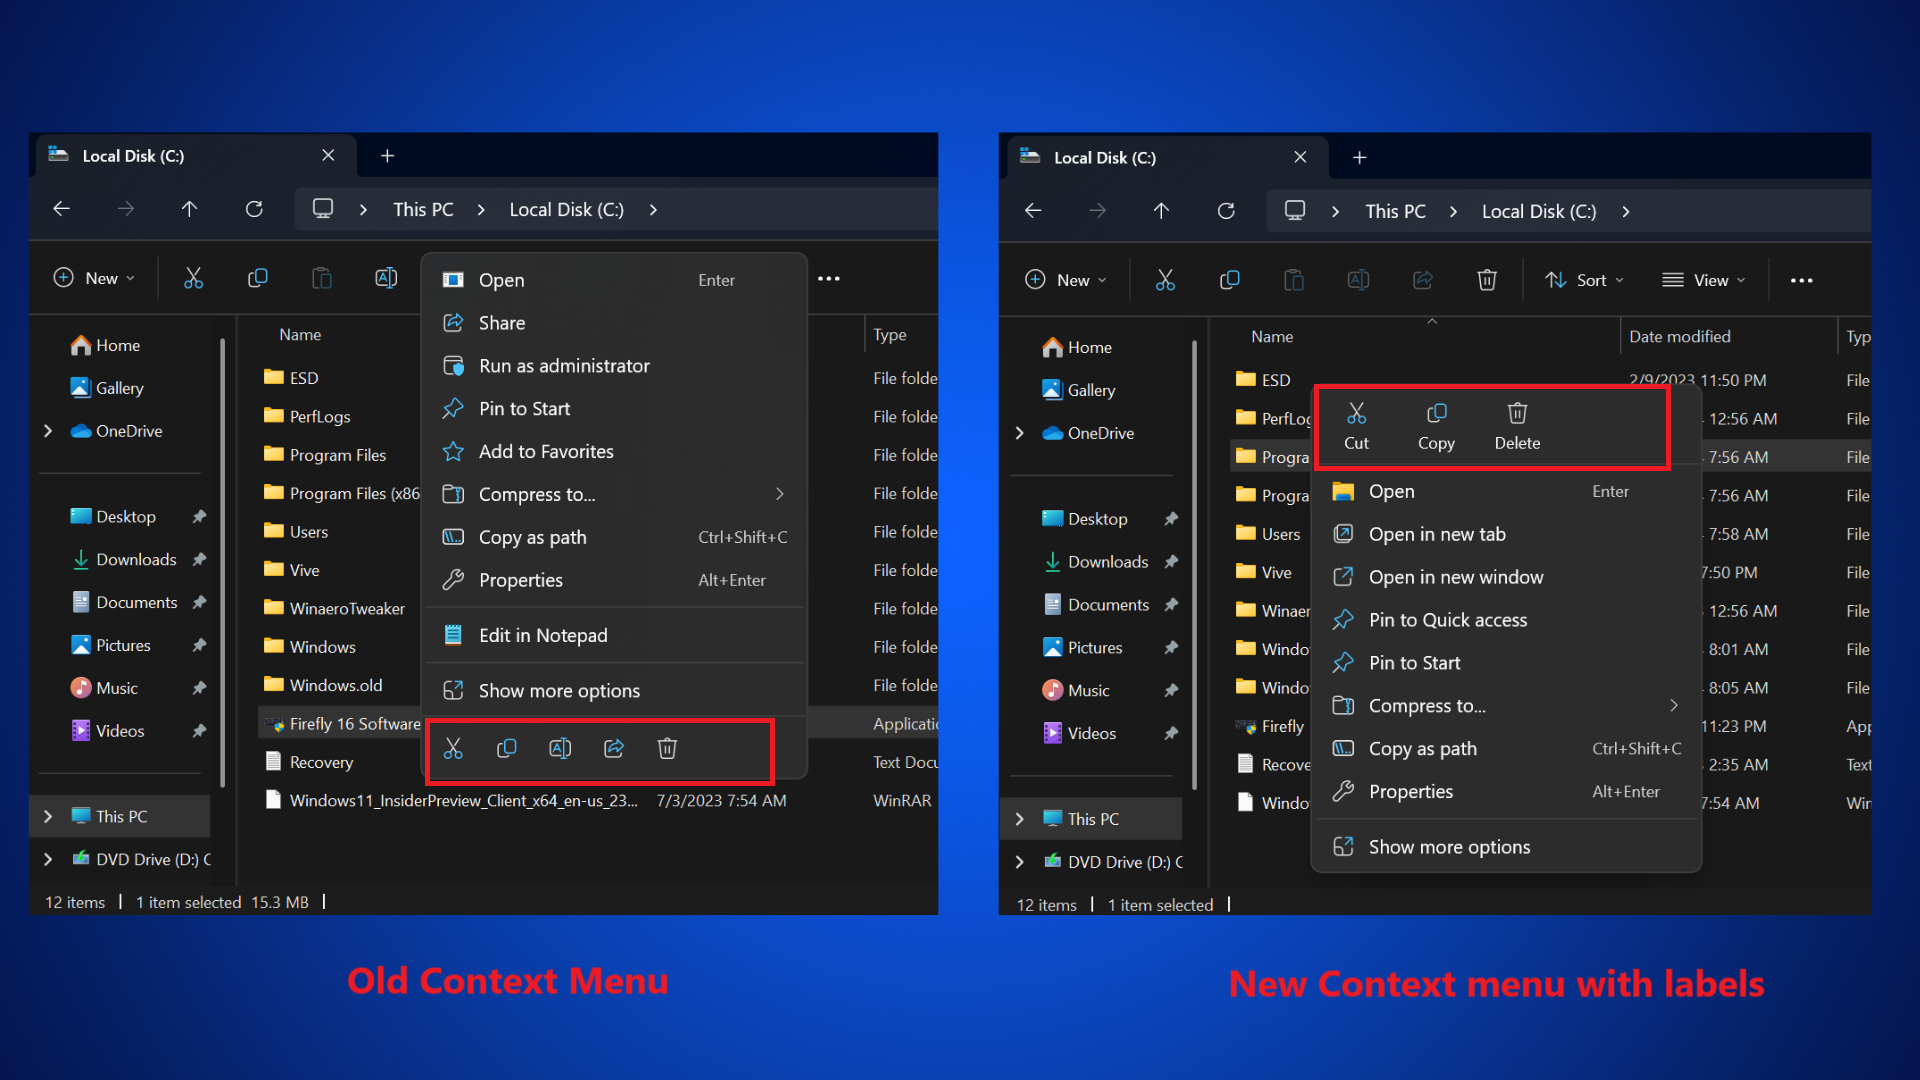The width and height of the screenshot is (1920, 1080).
Task: Toggle navigation back arrow in Explorer
Action: 63,208
